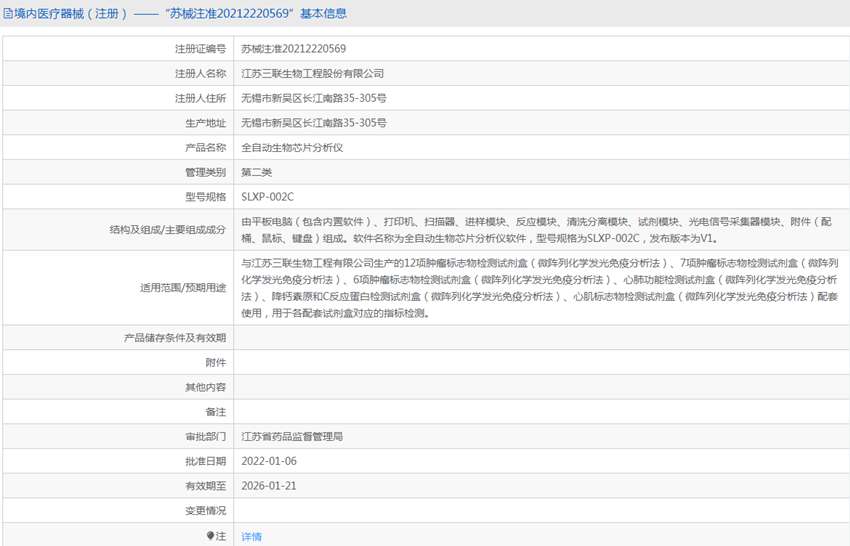Click the 产品名称 label
This screenshot has width=850, height=546.
click(x=205, y=147)
